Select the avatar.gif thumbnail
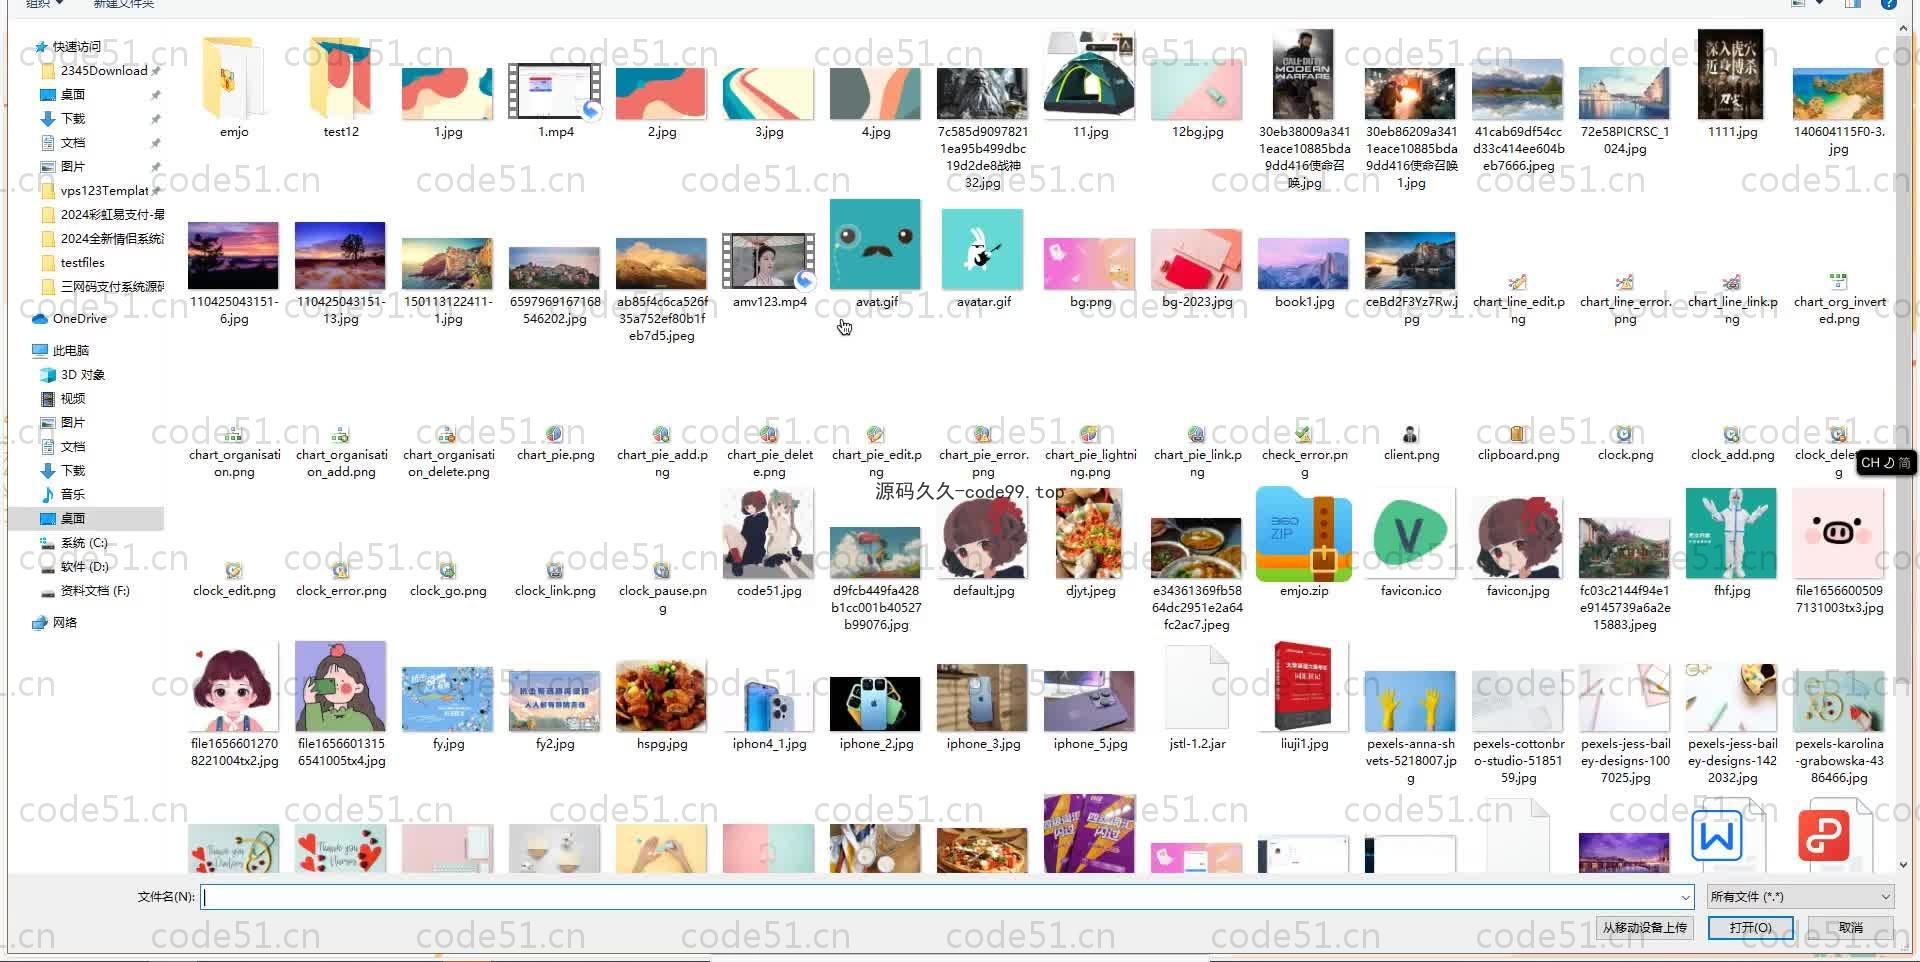The height and width of the screenshot is (962, 1920). [x=982, y=250]
